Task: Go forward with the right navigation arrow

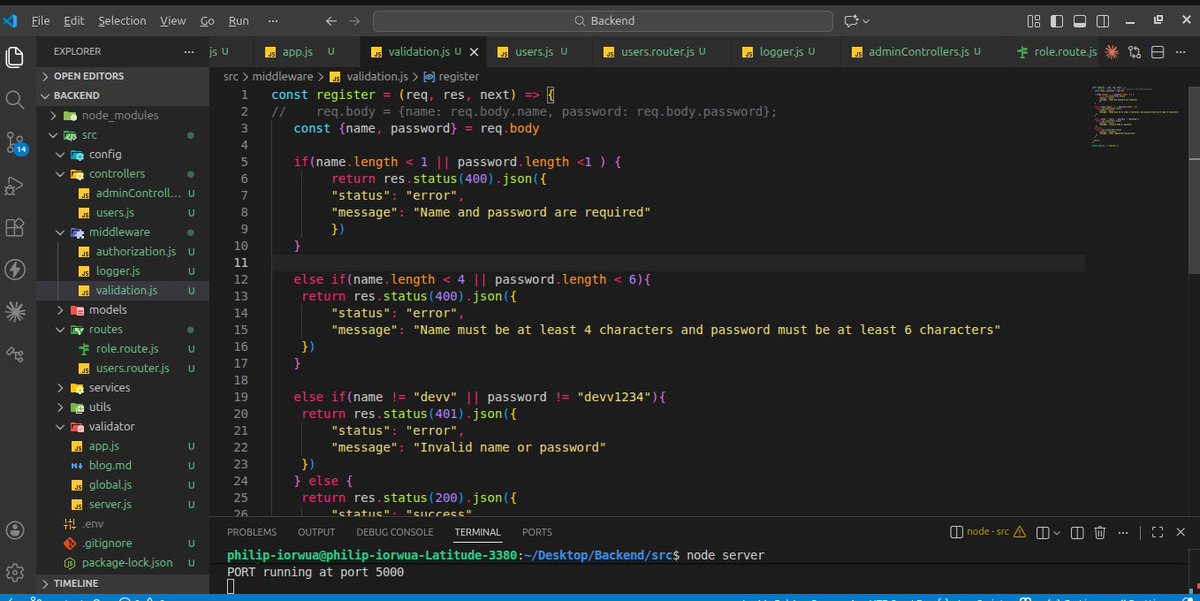Action: (356, 20)
